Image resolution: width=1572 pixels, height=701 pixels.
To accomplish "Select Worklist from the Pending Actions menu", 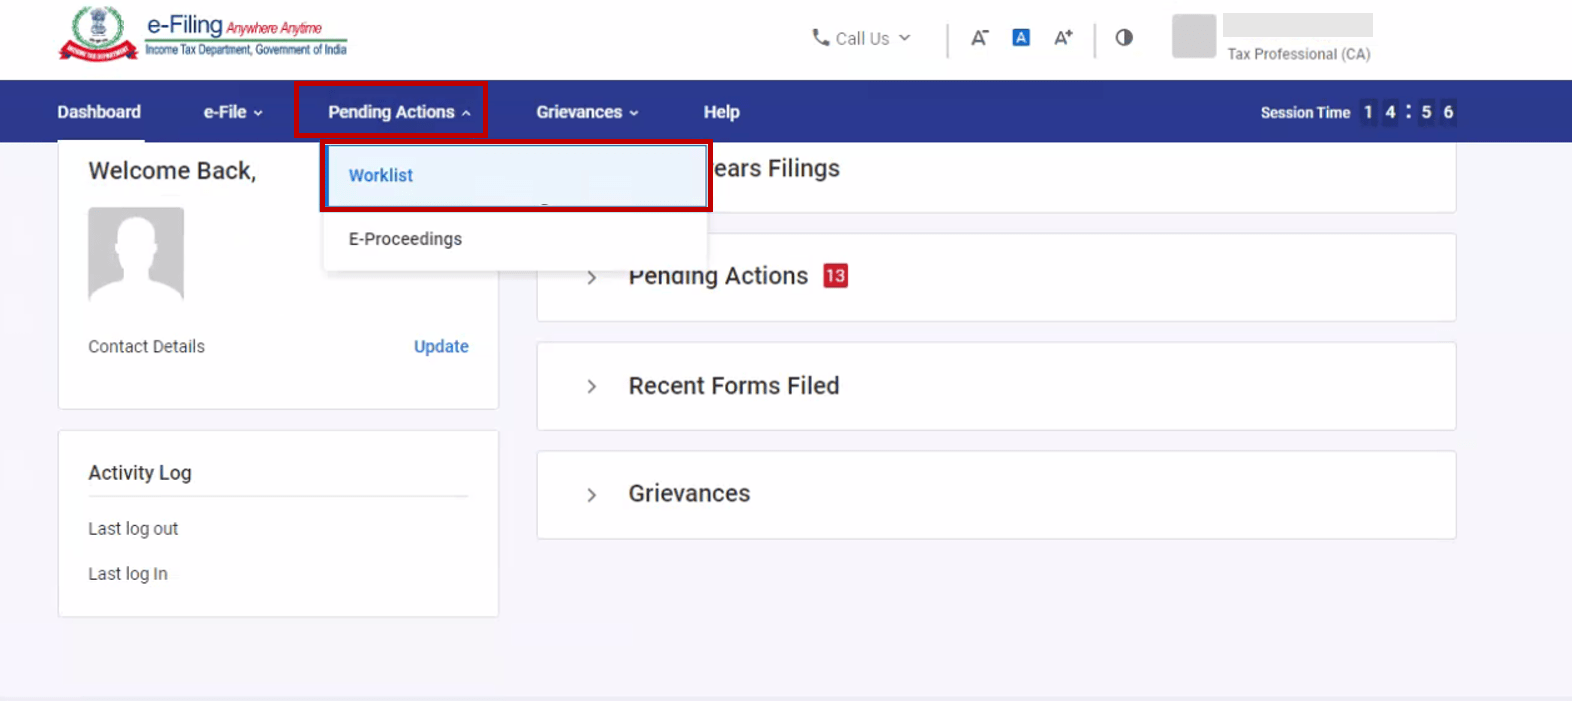I will [x=381, y=176].
